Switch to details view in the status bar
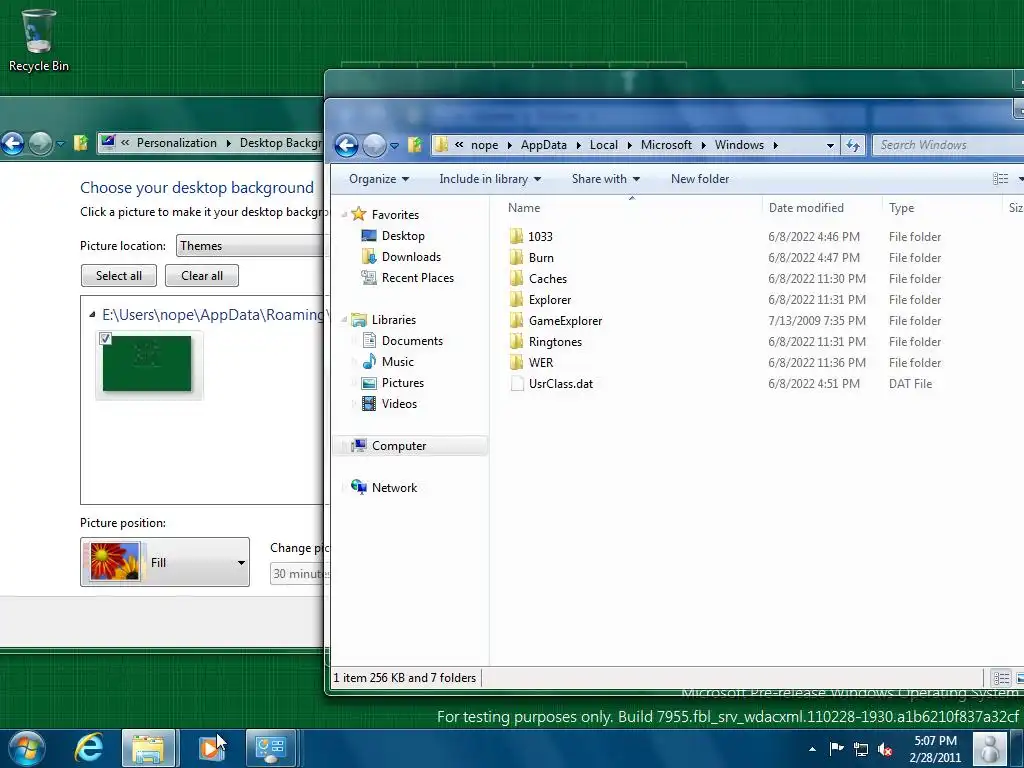This screenshot has height=768, width=1024. [x=1000, y=679]
